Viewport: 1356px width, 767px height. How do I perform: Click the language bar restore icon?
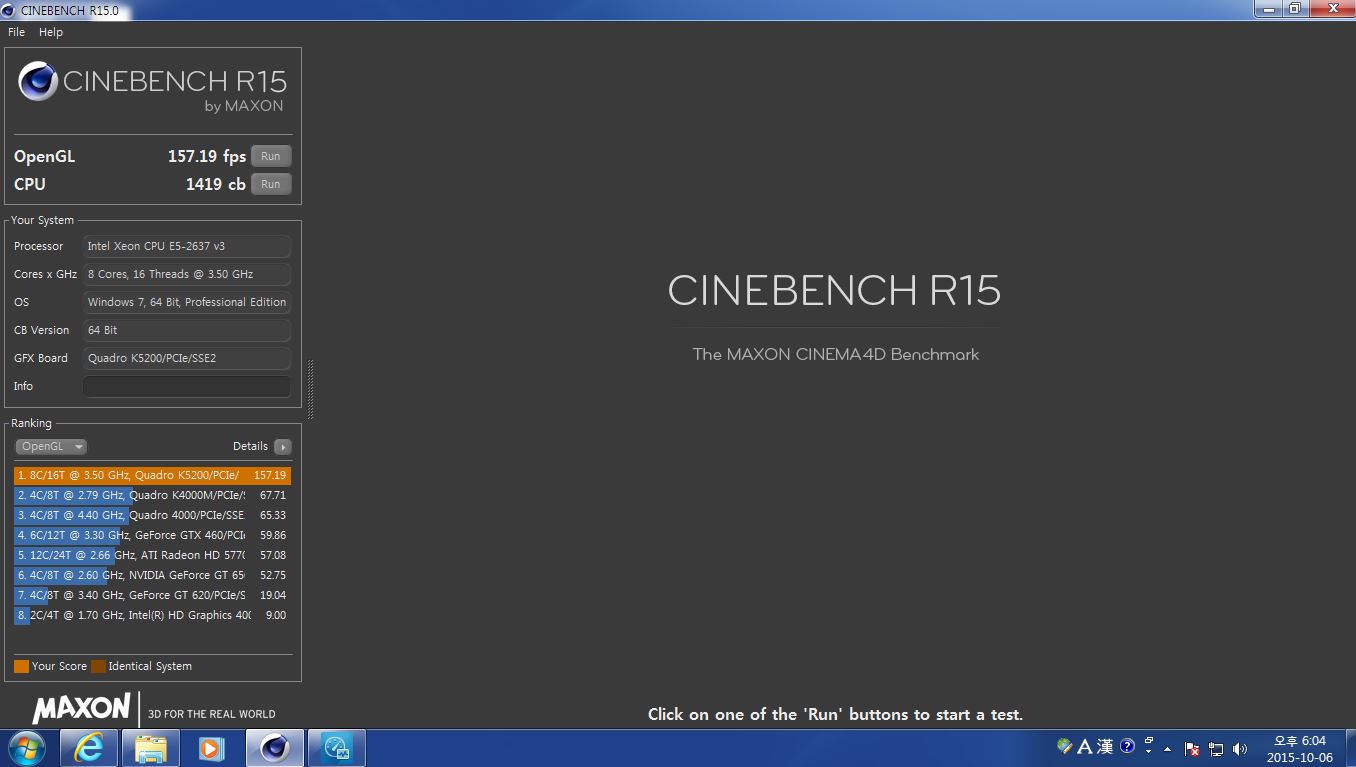click(x=1149, y=741)
